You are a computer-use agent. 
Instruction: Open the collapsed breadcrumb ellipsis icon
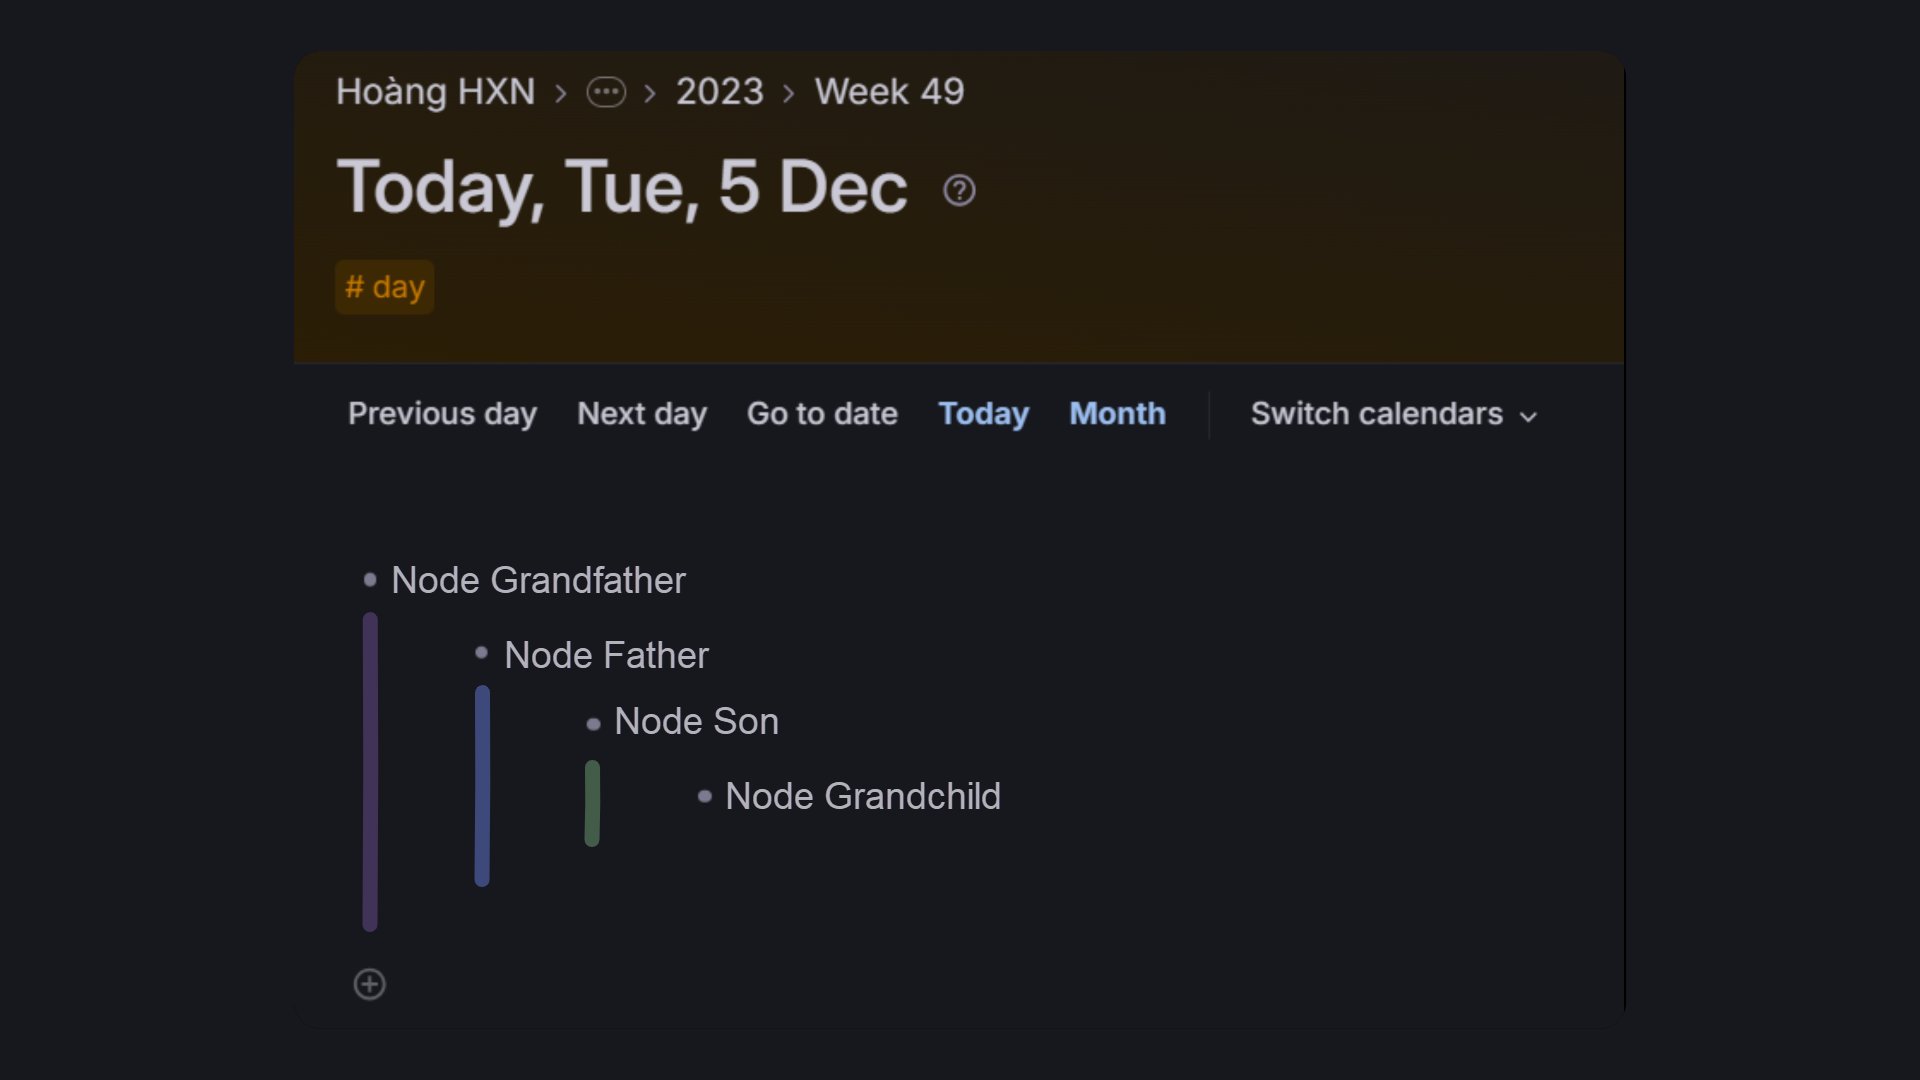606,92
